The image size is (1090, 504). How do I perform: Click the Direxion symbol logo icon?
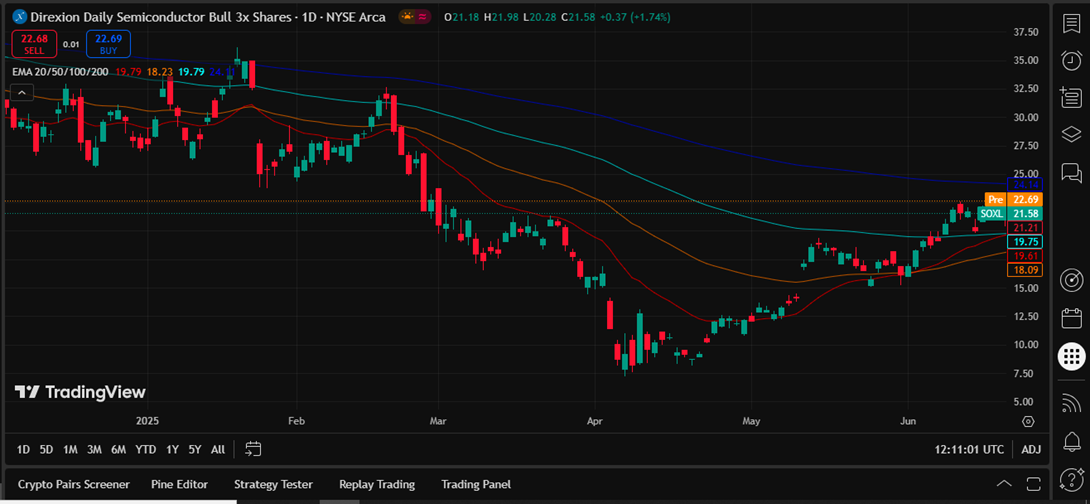[x=20, y=17]
